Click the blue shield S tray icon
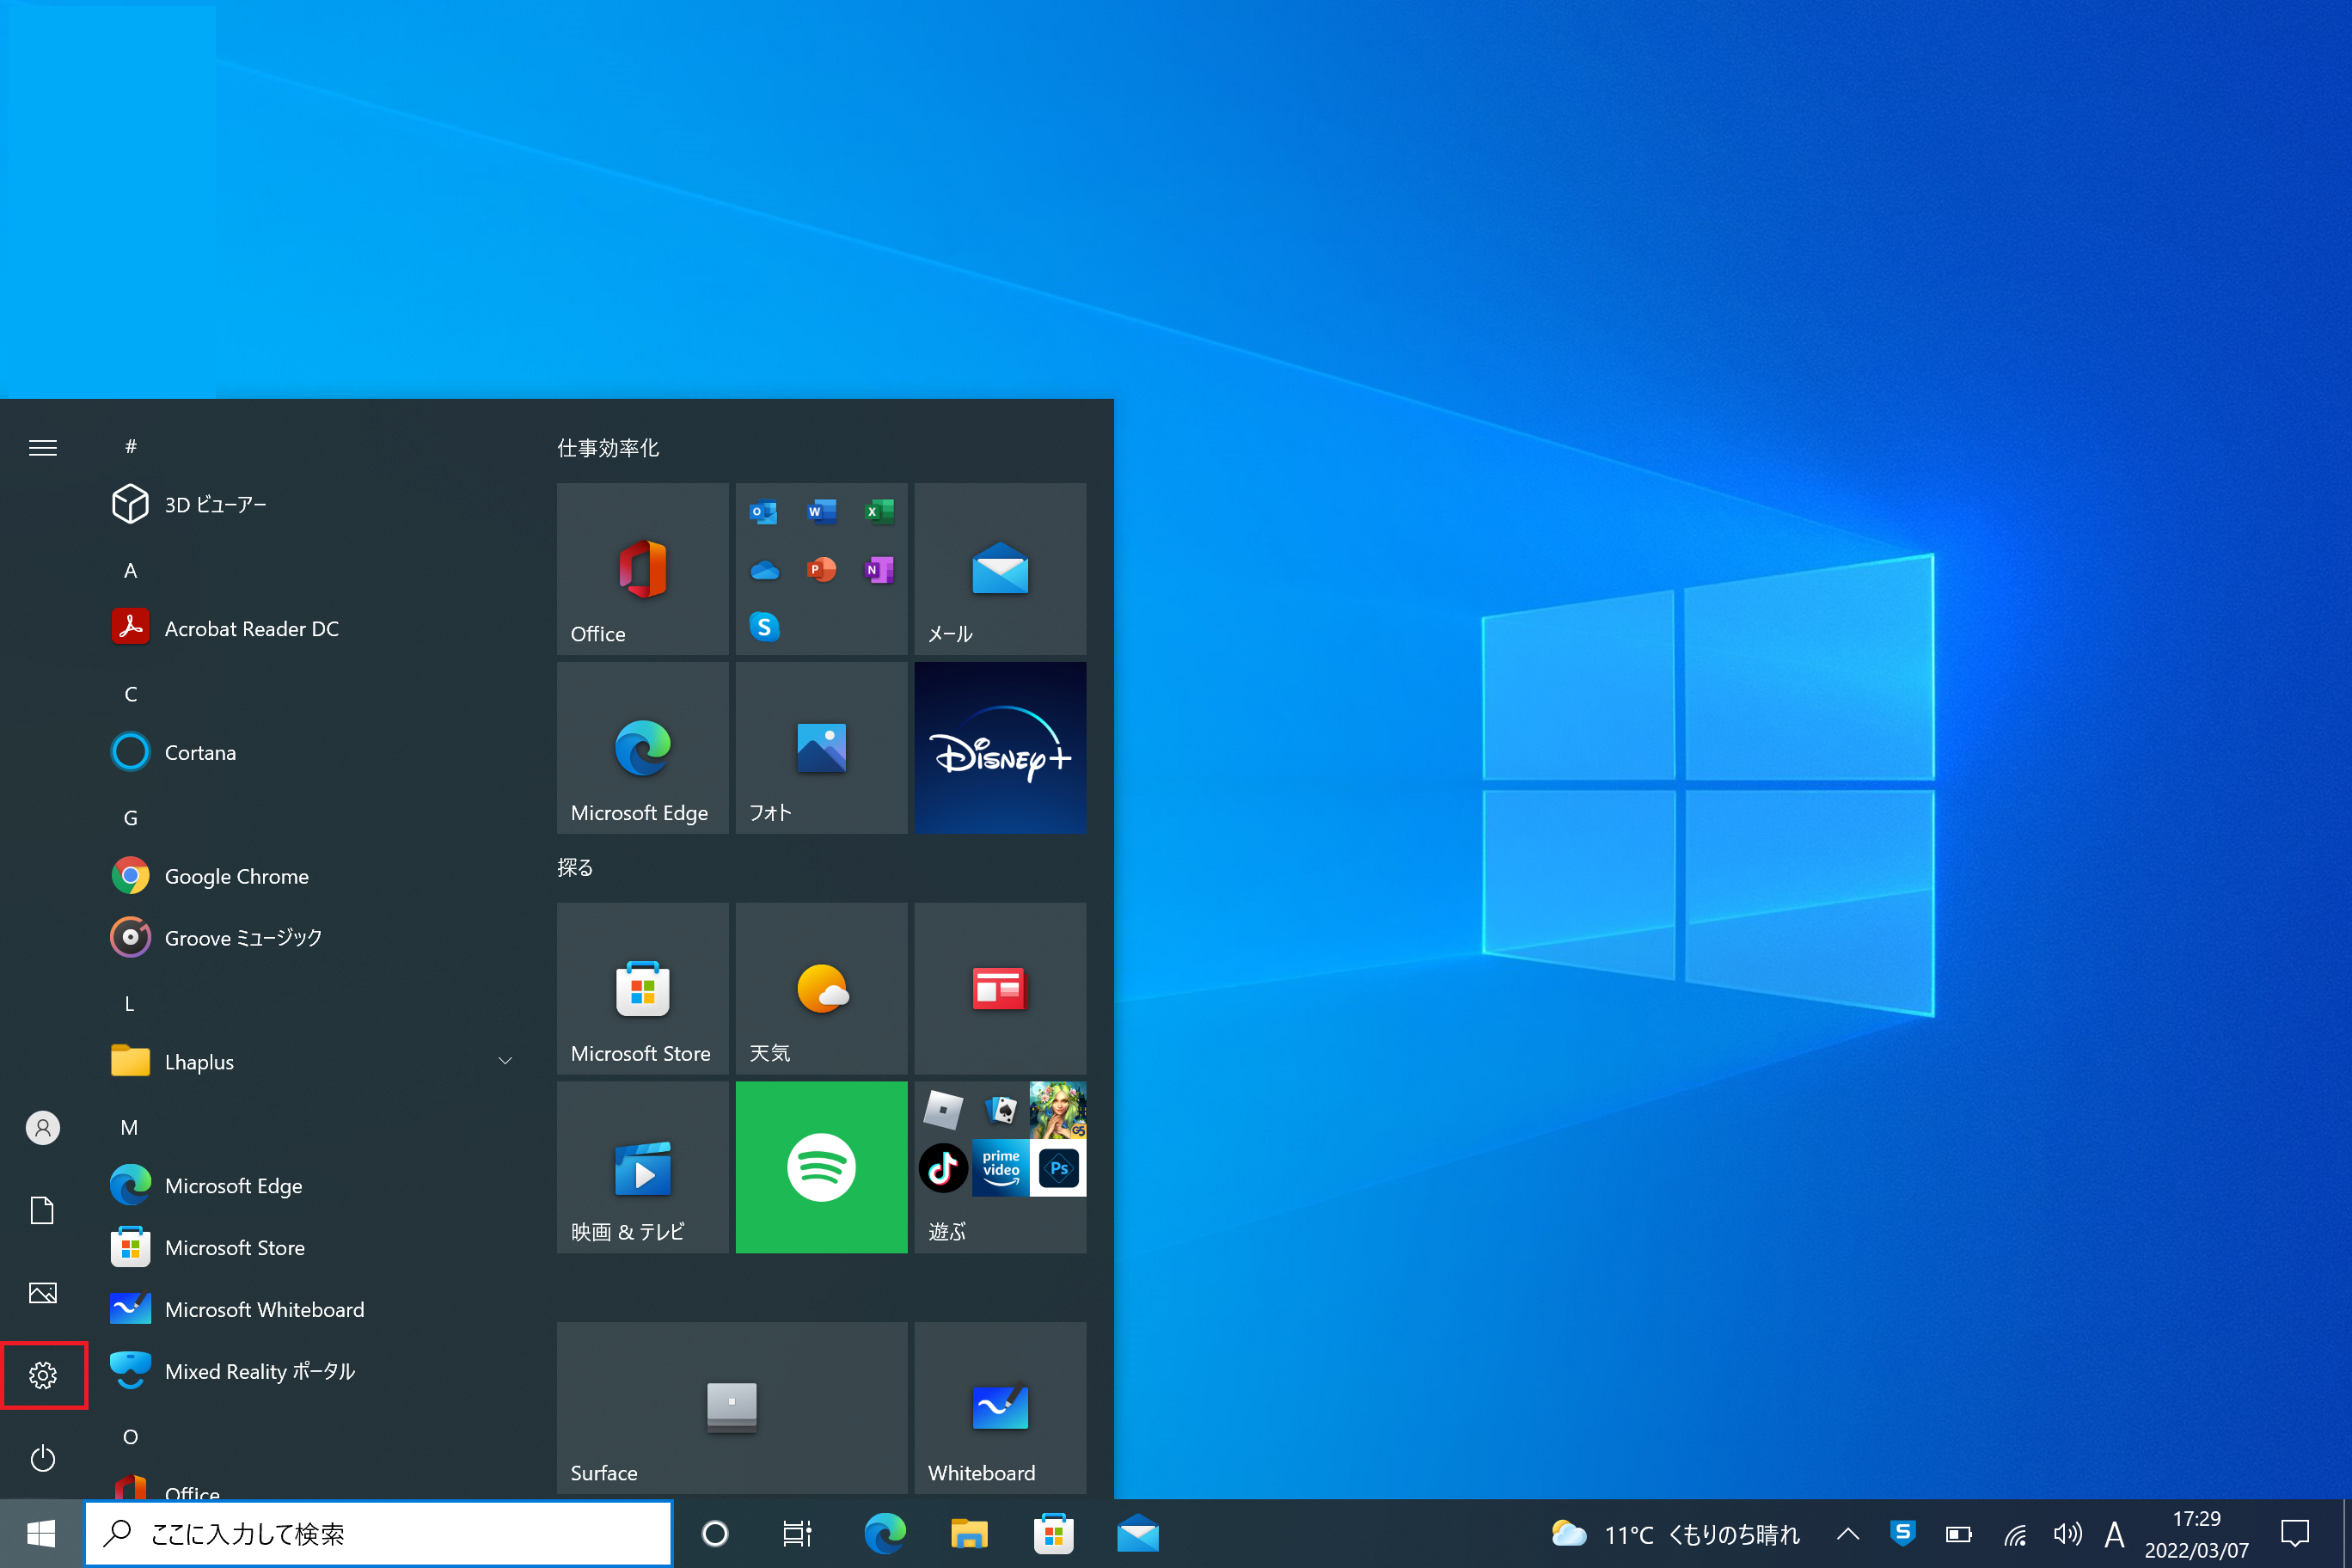2352x1568 pixels. (x=1902, y=1533)
